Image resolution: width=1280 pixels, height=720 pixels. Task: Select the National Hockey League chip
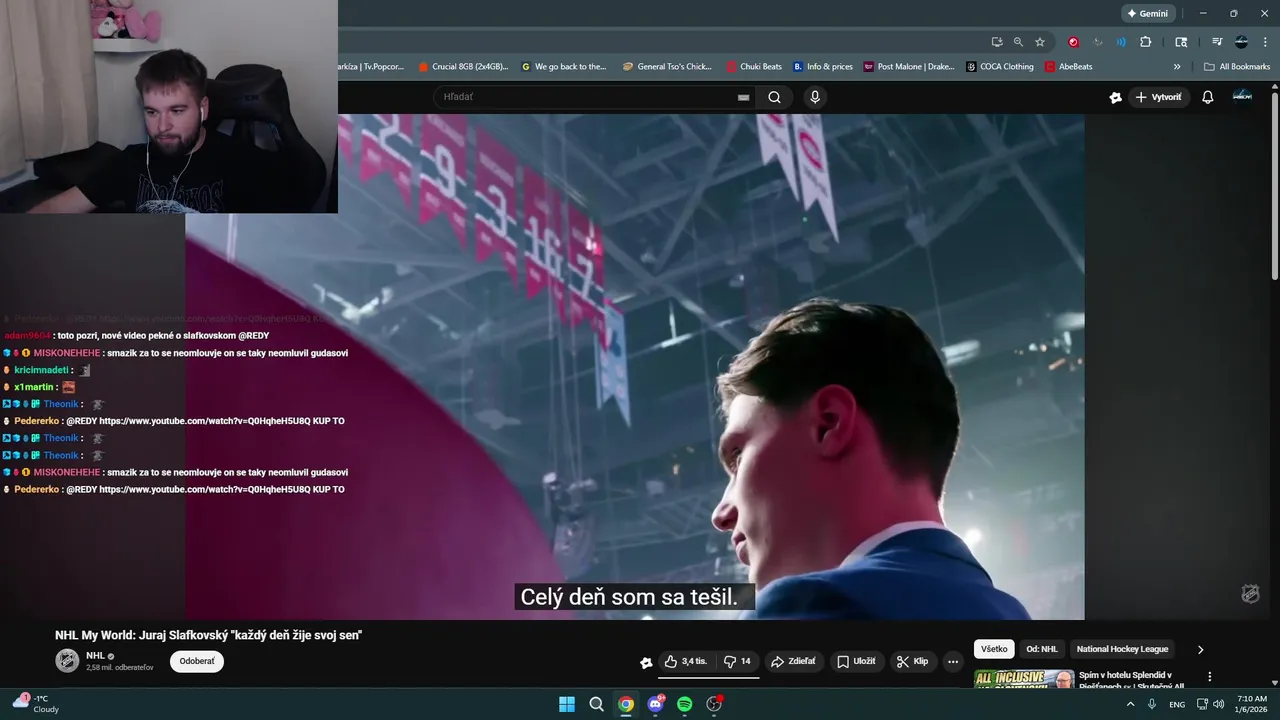tap(1122, 649)
